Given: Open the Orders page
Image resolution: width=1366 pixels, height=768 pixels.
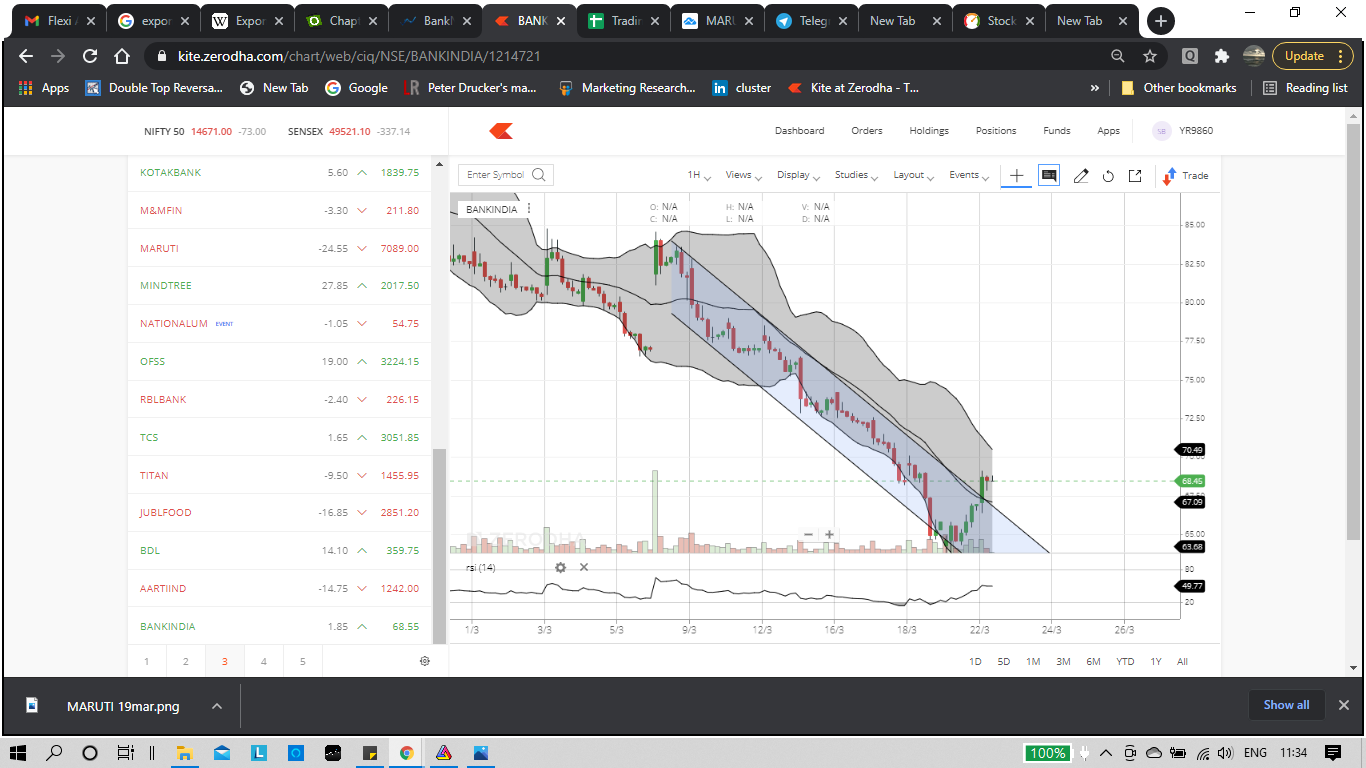Looking at the screenshot, I should pos(867,131).
